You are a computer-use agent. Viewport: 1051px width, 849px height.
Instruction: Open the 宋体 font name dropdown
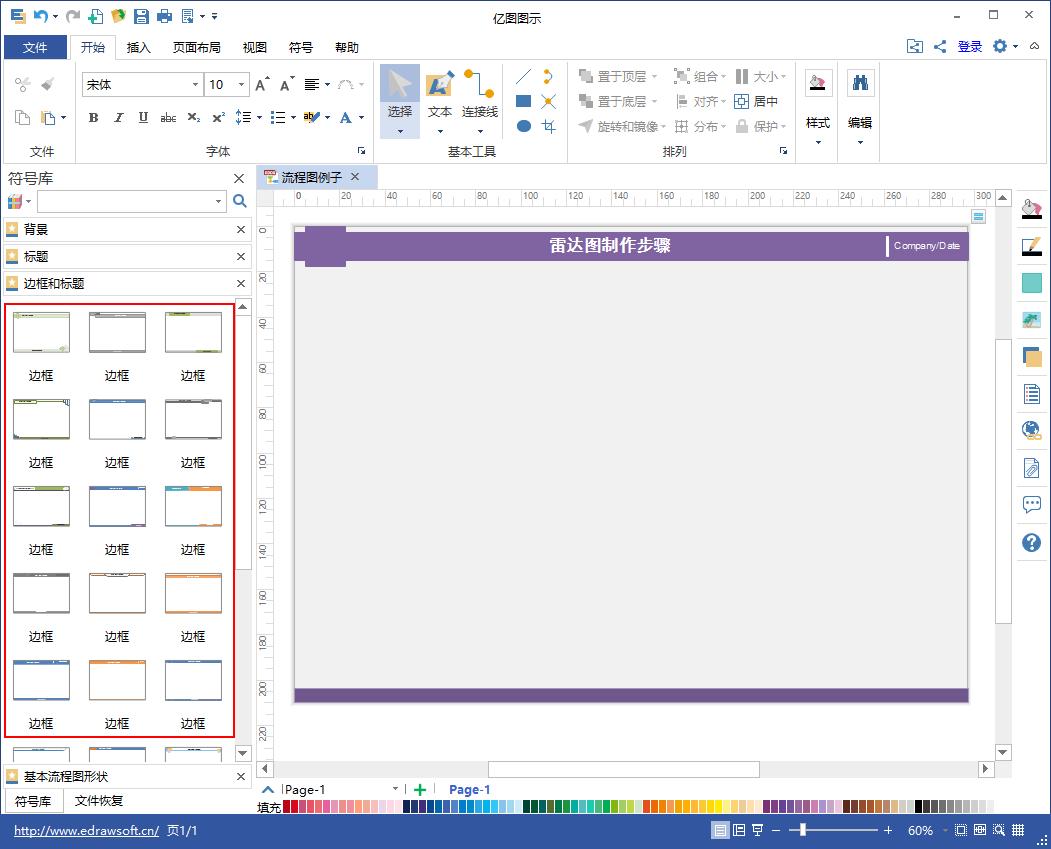(195, 85)
